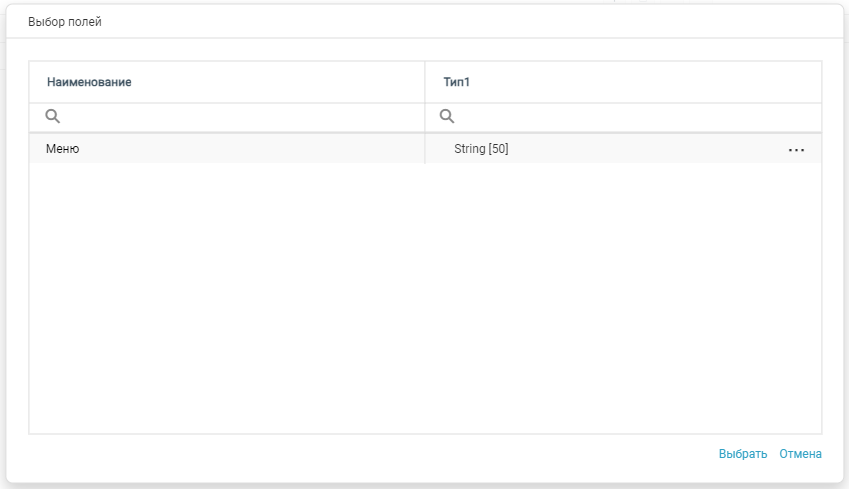Viewport: 849px width, 489px height.
Task: Click the word Меню in the table
Action: 62,149
